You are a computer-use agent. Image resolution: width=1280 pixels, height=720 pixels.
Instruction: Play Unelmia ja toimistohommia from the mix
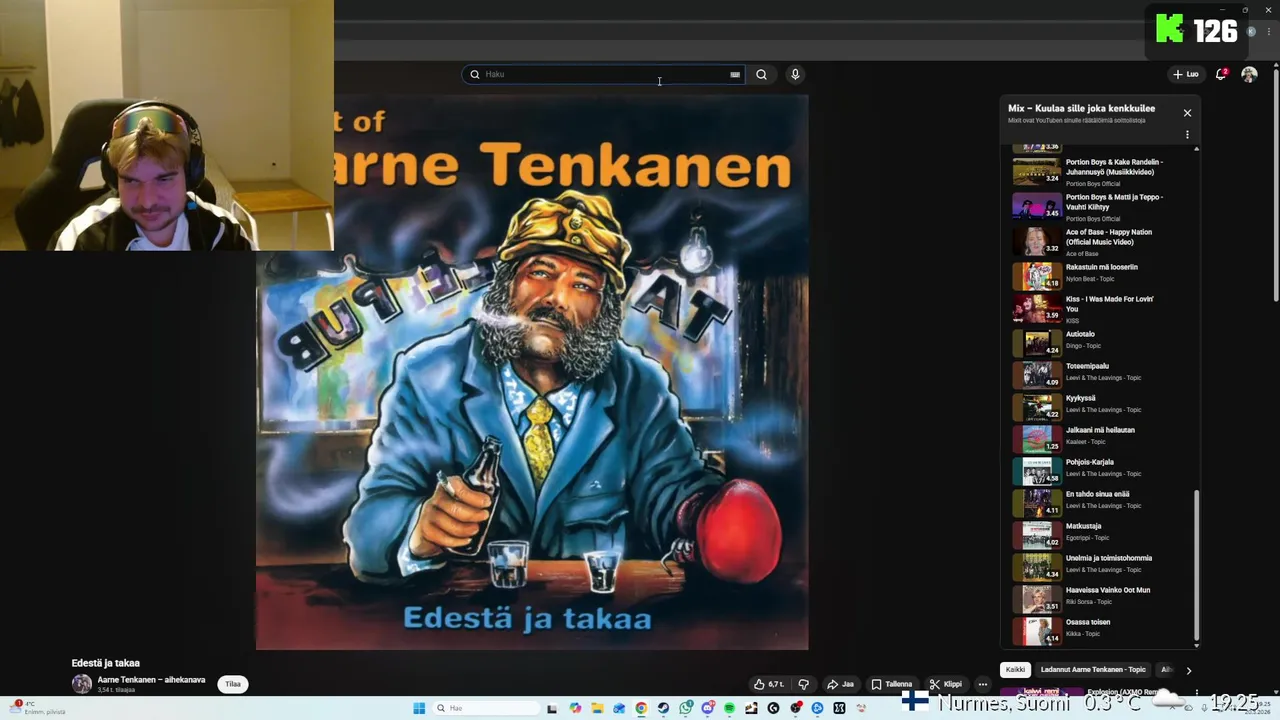tap(1104, 565)
